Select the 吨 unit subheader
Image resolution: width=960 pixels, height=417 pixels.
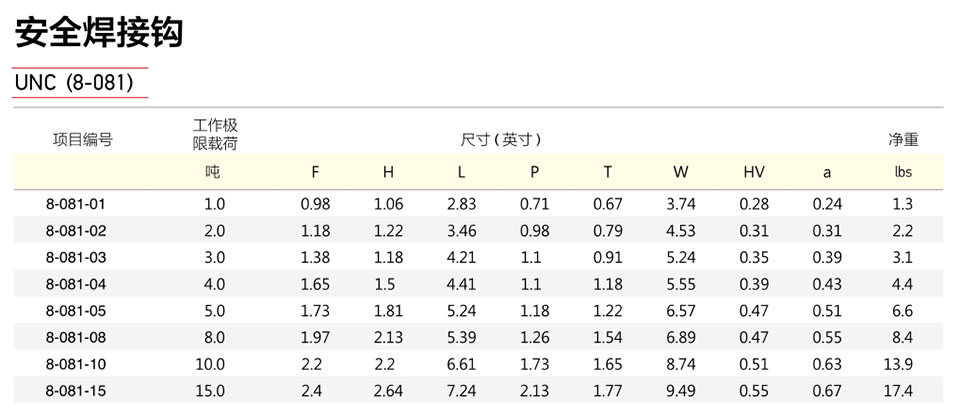coord(212,172)
